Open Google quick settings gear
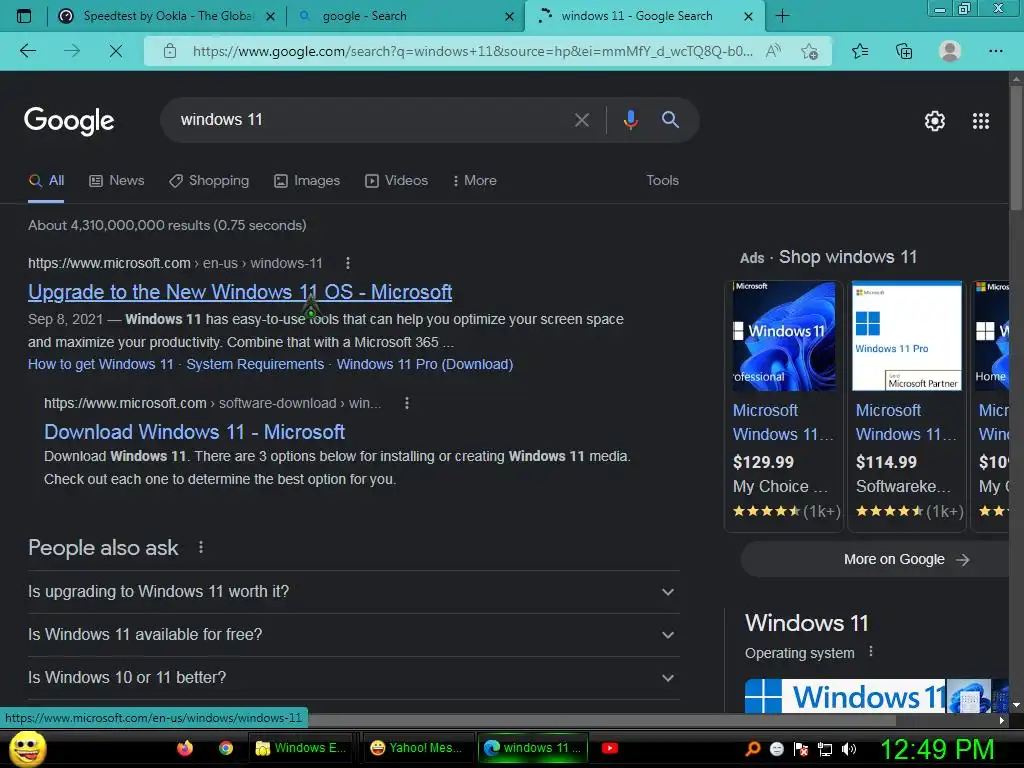 pos(935,121)
